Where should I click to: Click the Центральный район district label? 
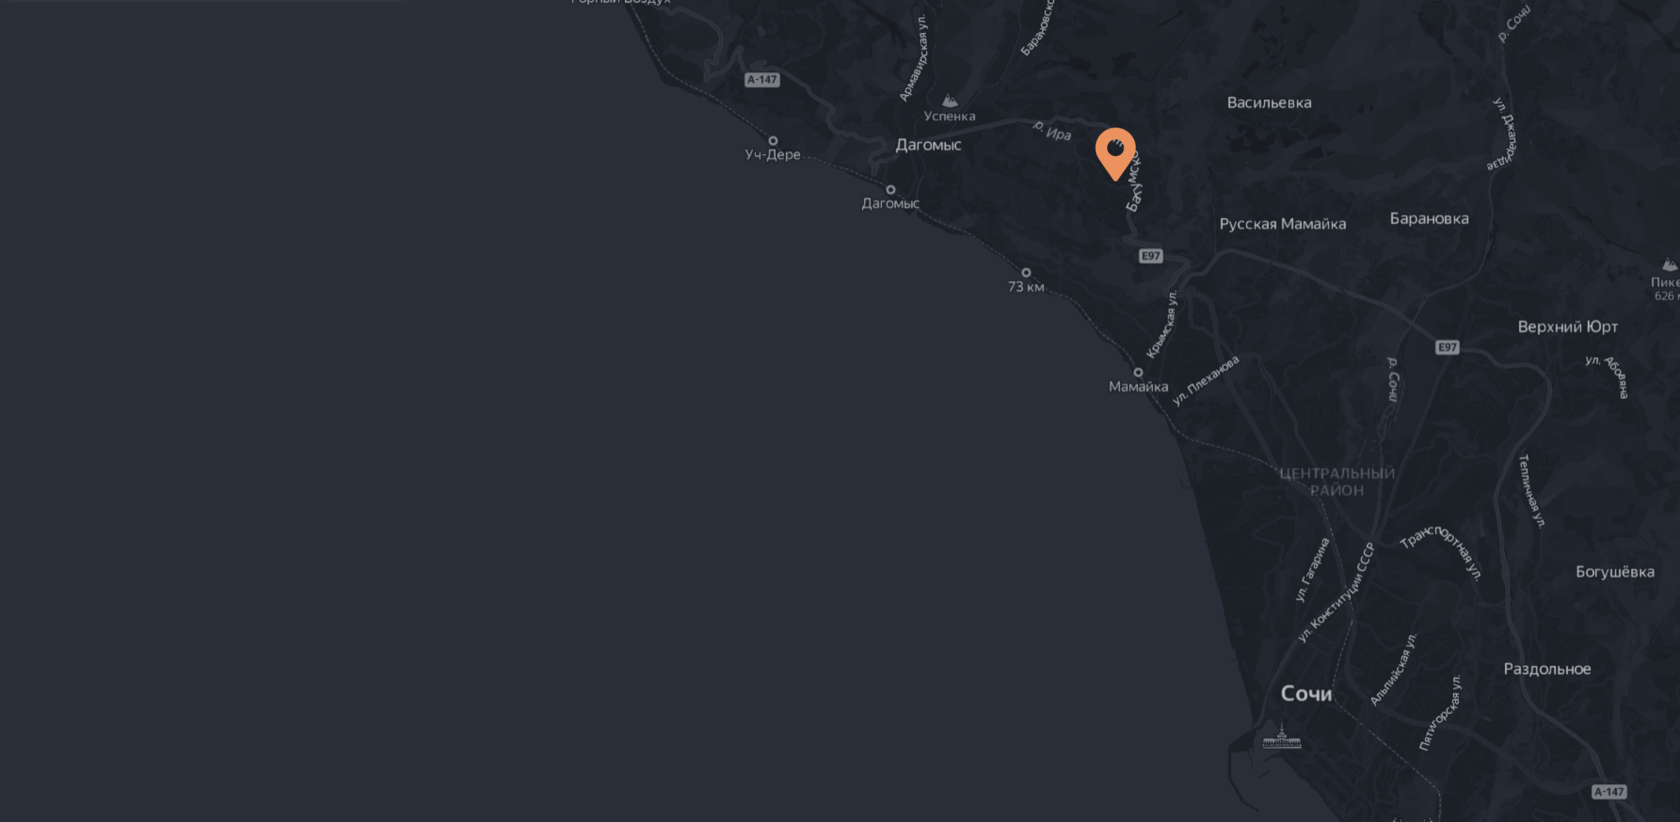click(x=1337, y=482)
